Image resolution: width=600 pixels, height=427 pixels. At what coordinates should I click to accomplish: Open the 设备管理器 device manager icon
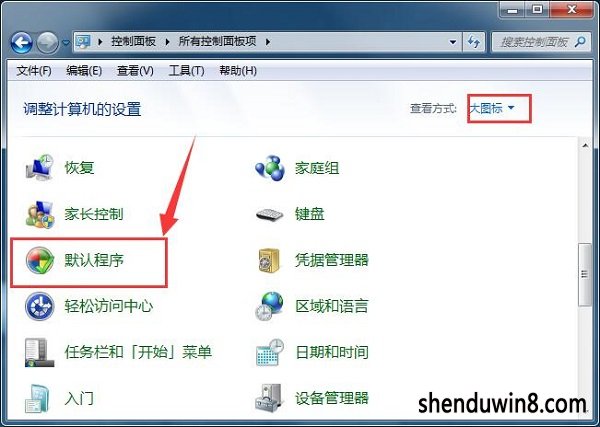click(x=270, y=398)
